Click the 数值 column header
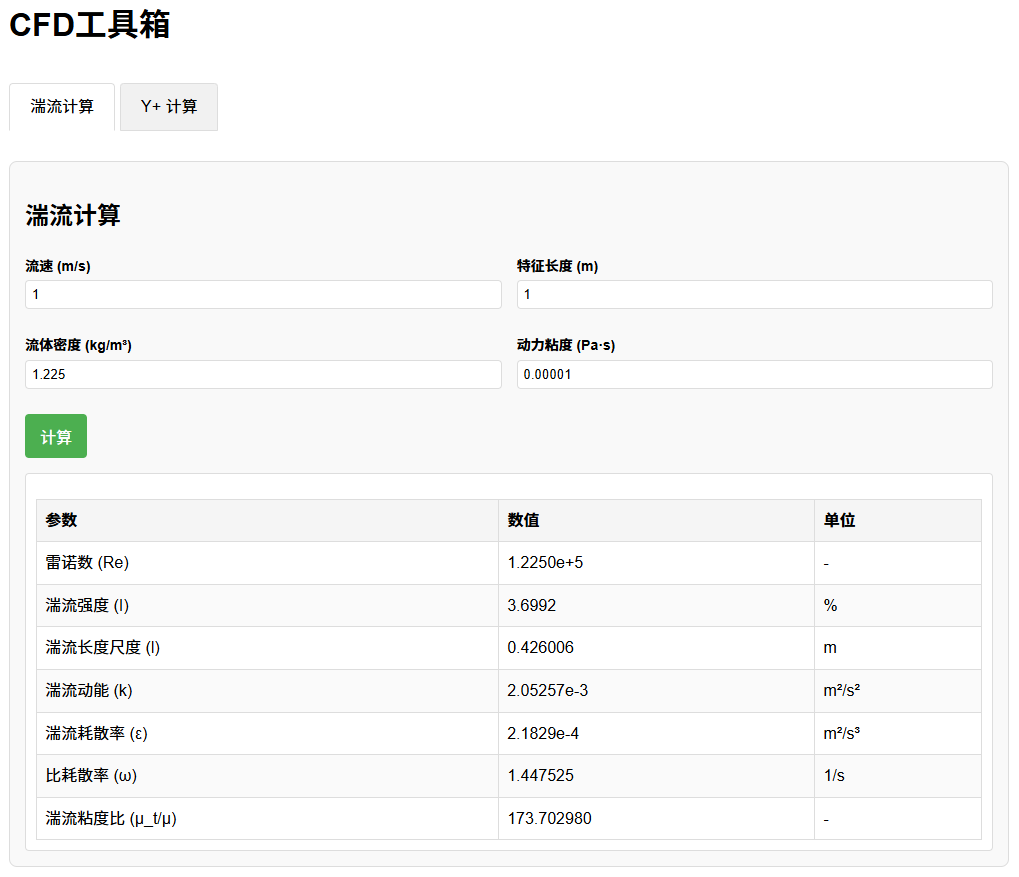Screen dimensions: 1019x877 coord(524,521)
